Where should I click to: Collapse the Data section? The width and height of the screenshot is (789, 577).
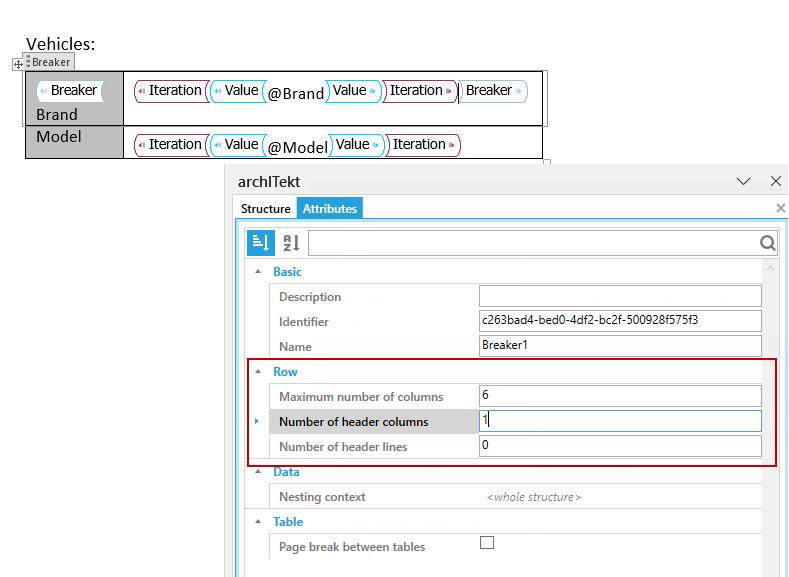pyautogui.click(x=258, y=472)
